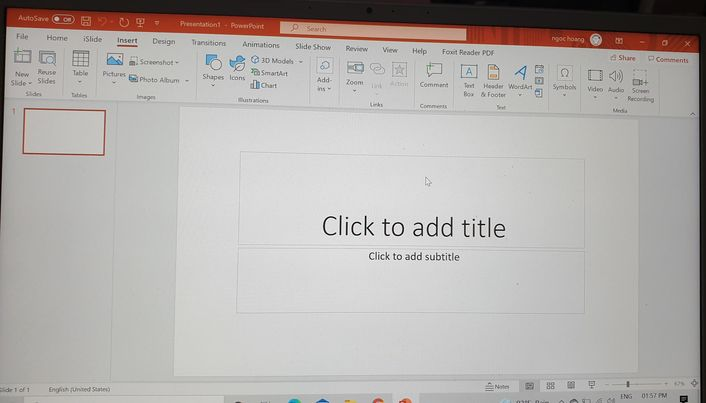This screenshot has height=403, width=706.
Task: Click the Redo arrow
Action: [124, 22]
